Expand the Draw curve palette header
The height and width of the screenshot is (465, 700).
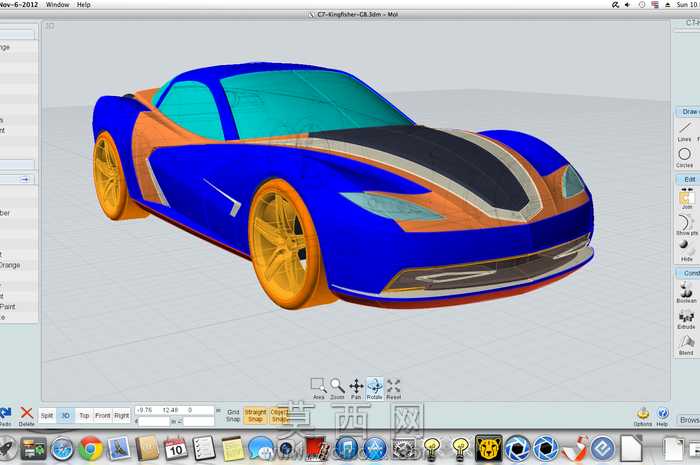688,112
